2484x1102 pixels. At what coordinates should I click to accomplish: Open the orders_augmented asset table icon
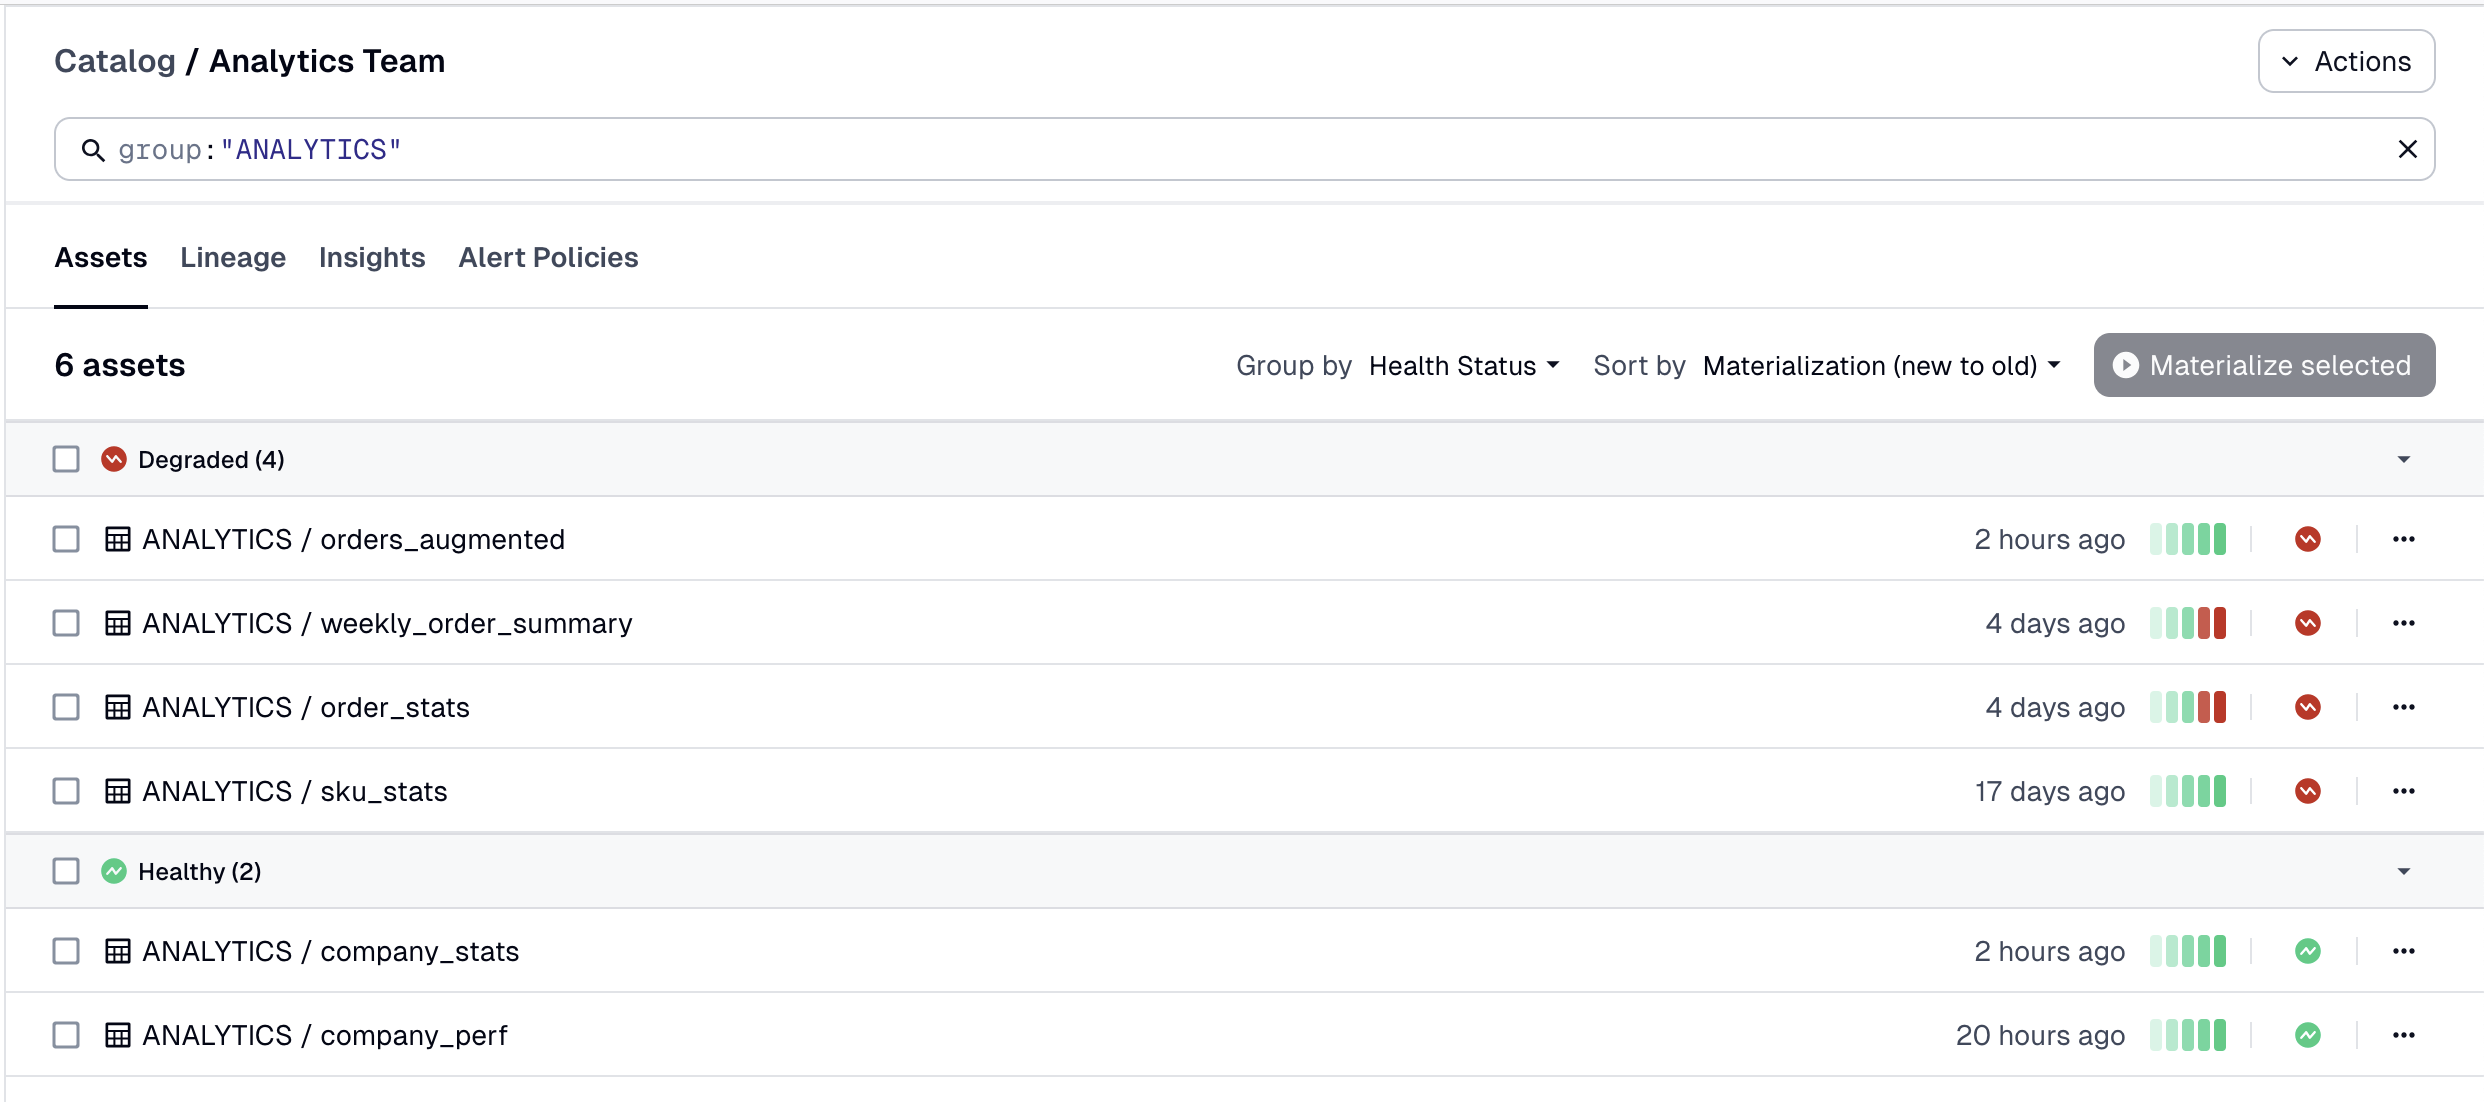(119, 538)
